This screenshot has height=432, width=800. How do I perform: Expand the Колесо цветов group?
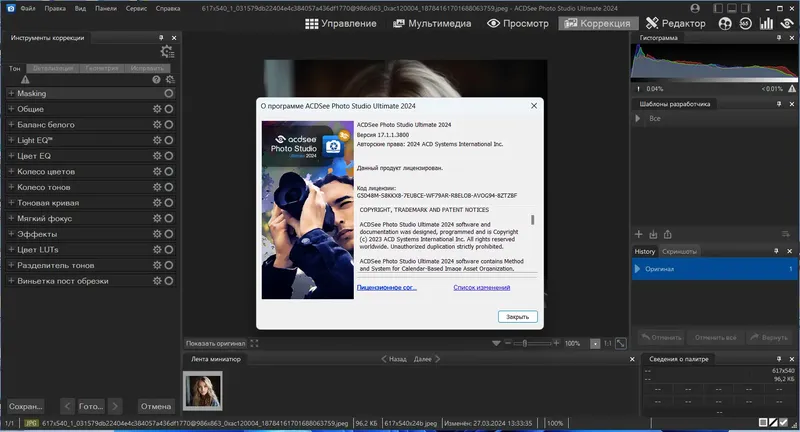pos(11,171)
